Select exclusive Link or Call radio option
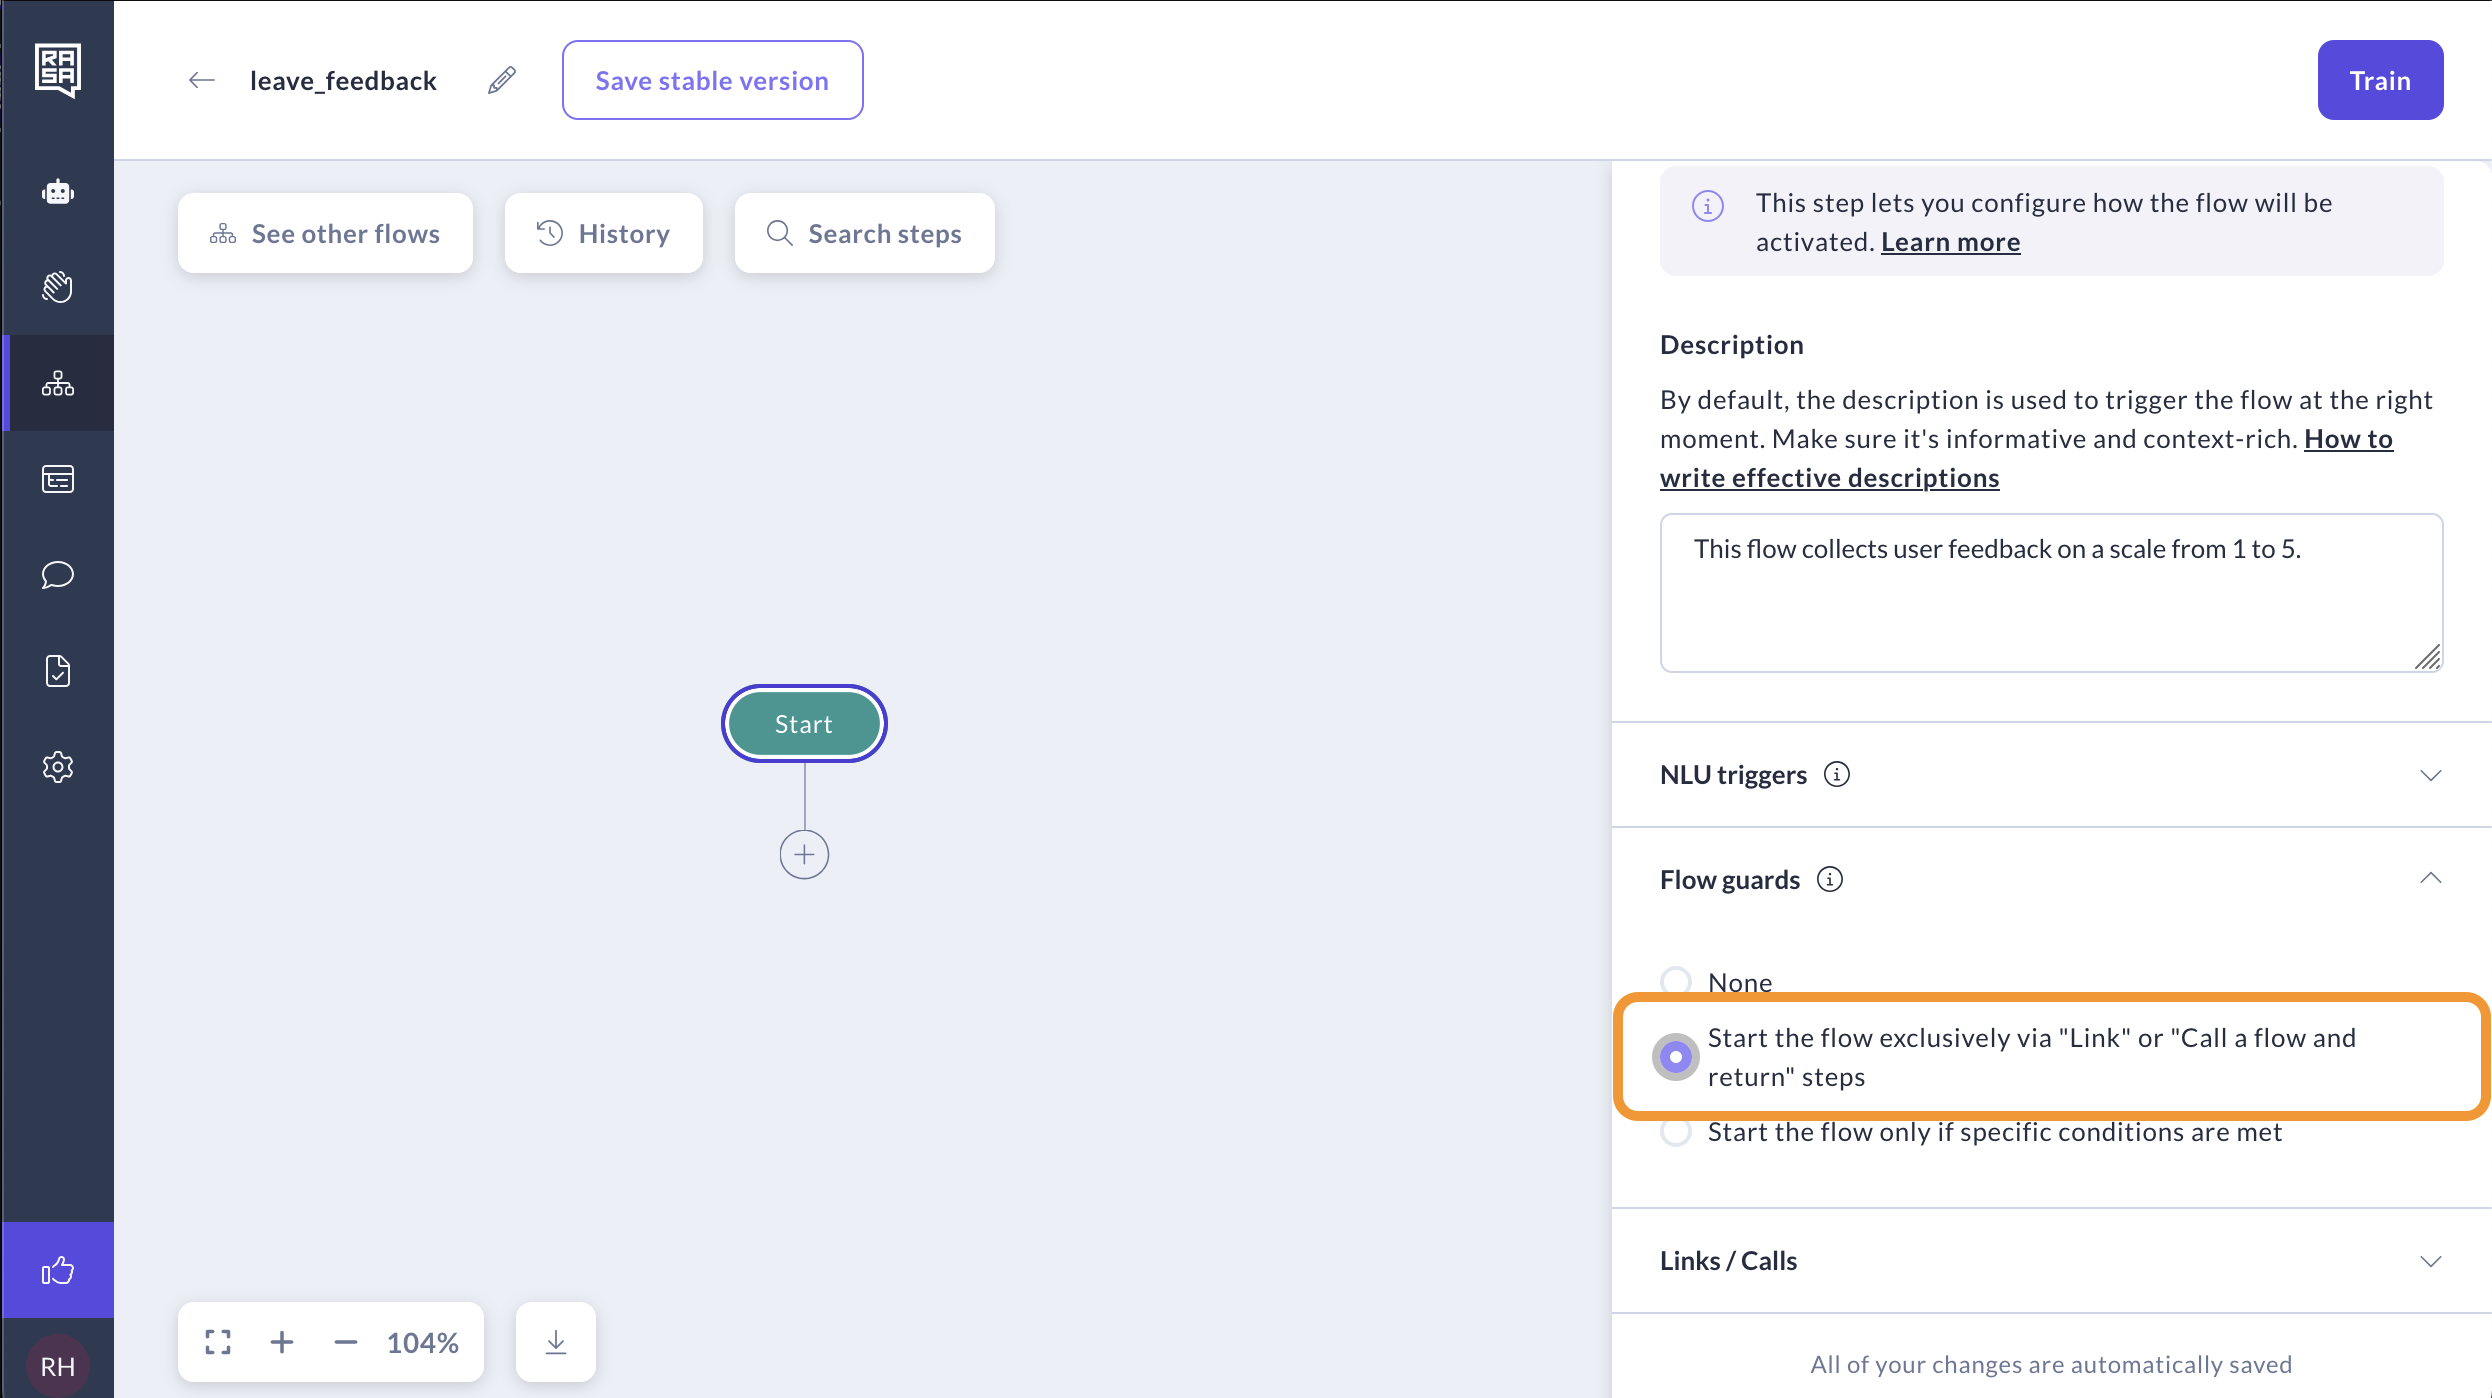The width and height of the screenshot is (2492, 1398). [1676, 1057]
